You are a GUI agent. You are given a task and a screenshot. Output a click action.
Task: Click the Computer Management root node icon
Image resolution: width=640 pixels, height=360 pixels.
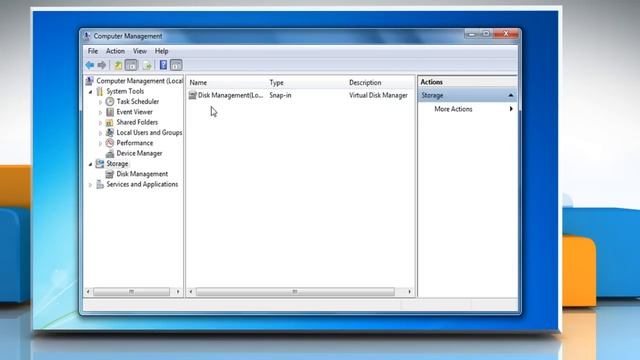pos(89,81)
